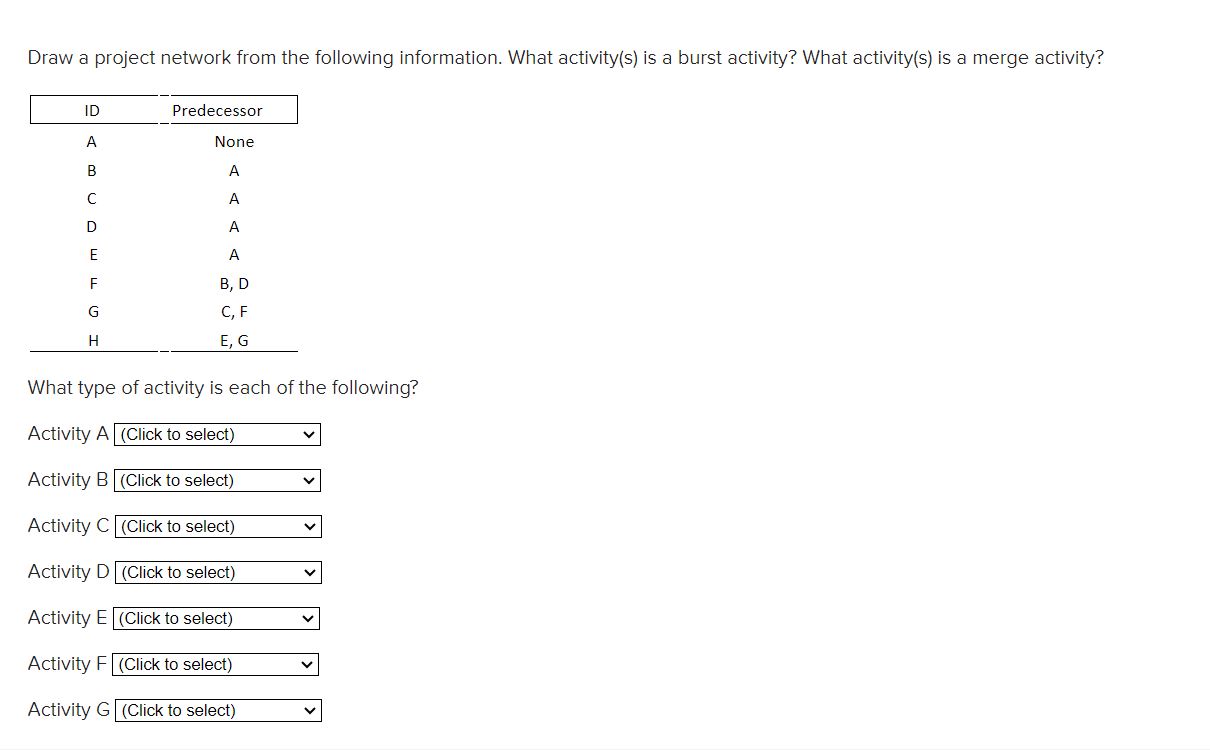Click the chevron on the Activity E control
This screenshot has height=750, width=1210.
[308, 618]
